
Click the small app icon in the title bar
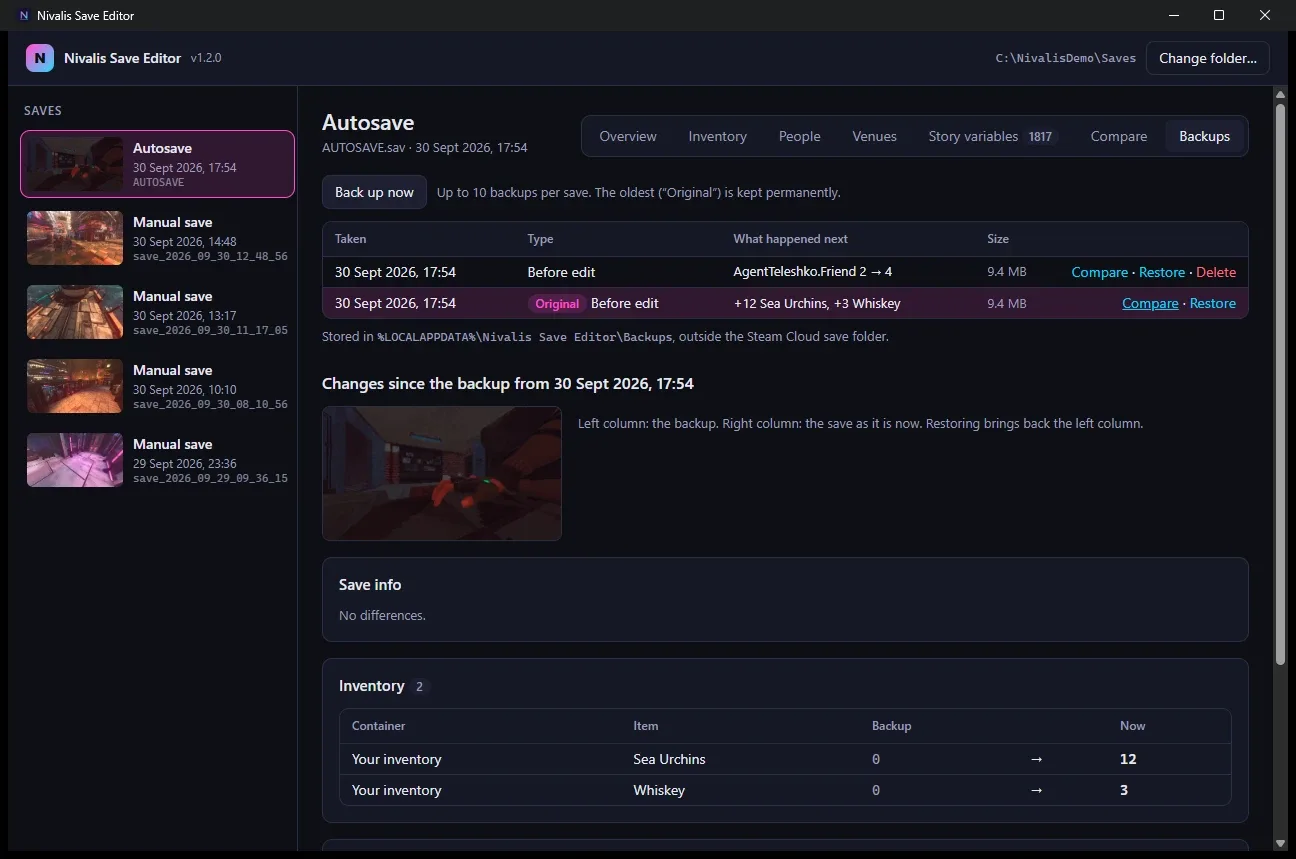coord(24,15)
